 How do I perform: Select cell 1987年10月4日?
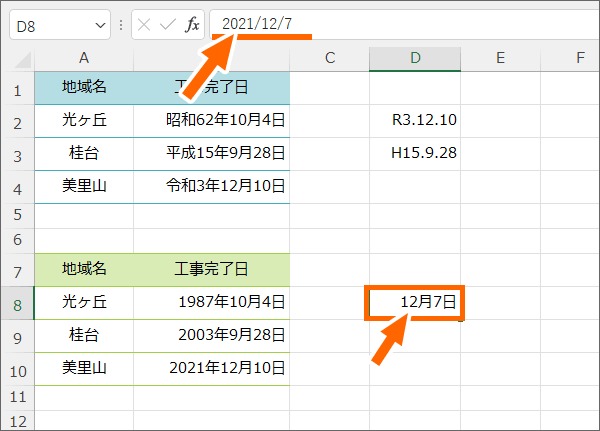pyautogui.click(x=212, y=303)
